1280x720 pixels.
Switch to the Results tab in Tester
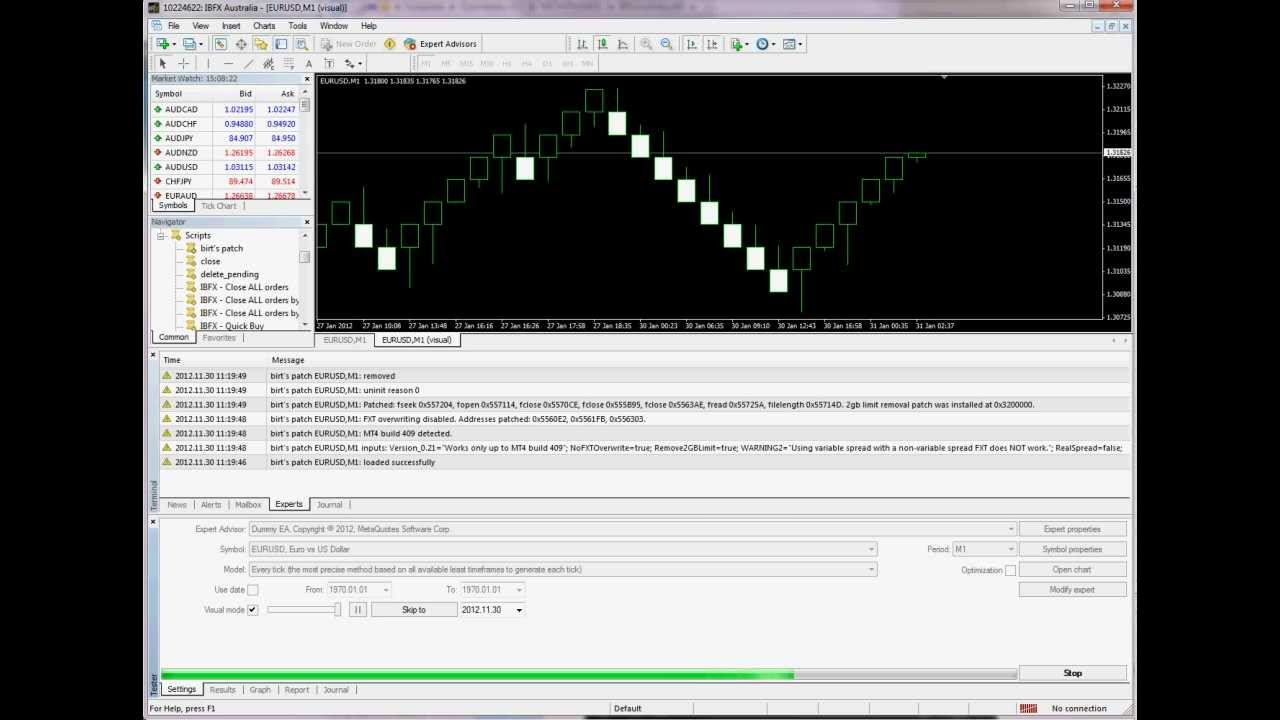coord(222,690)
